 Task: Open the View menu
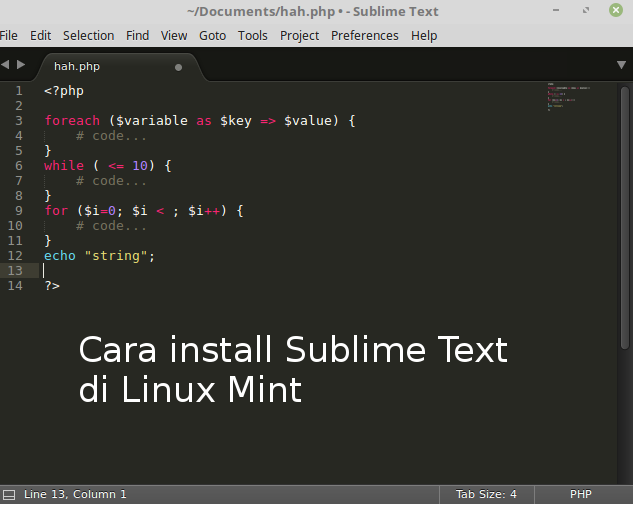pos(174,36)
